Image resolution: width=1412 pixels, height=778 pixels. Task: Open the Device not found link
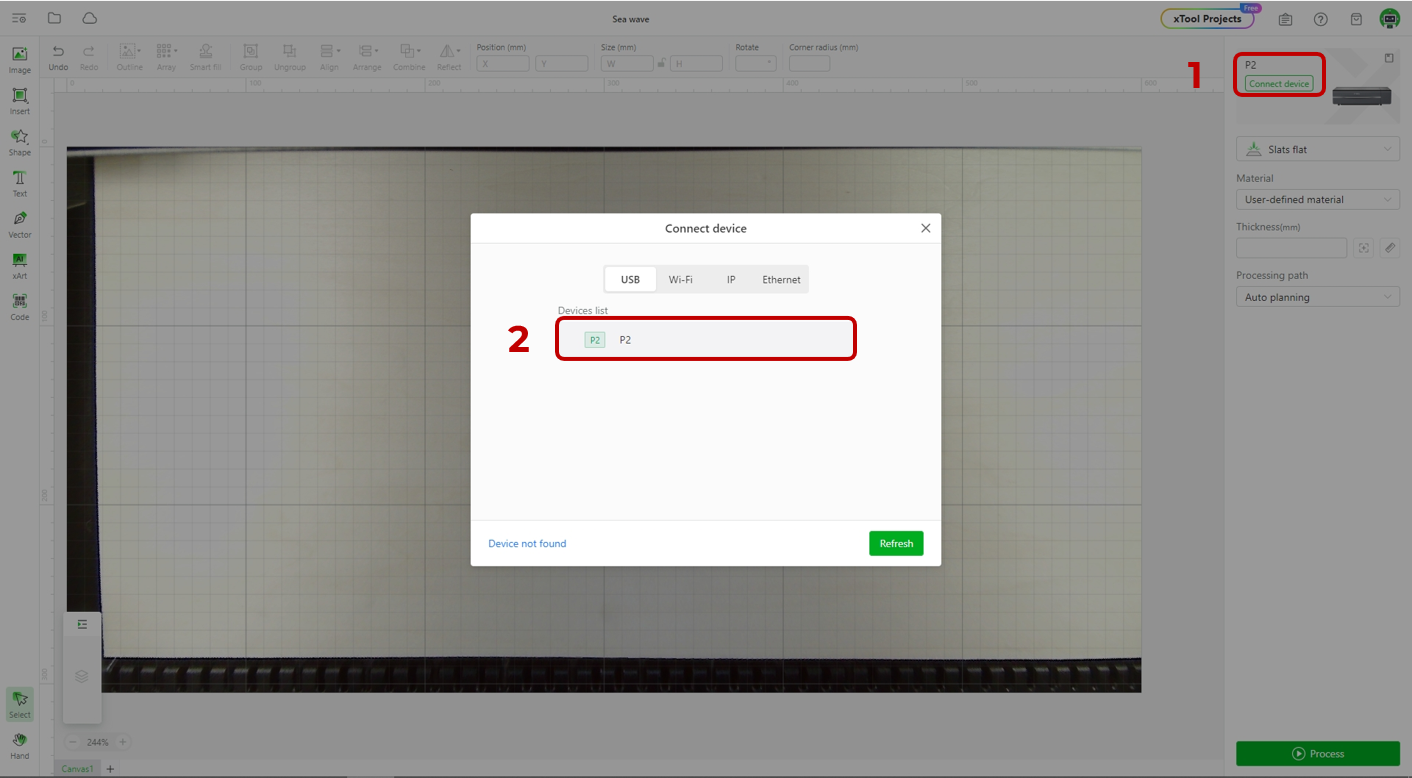[x=527, y=544]
